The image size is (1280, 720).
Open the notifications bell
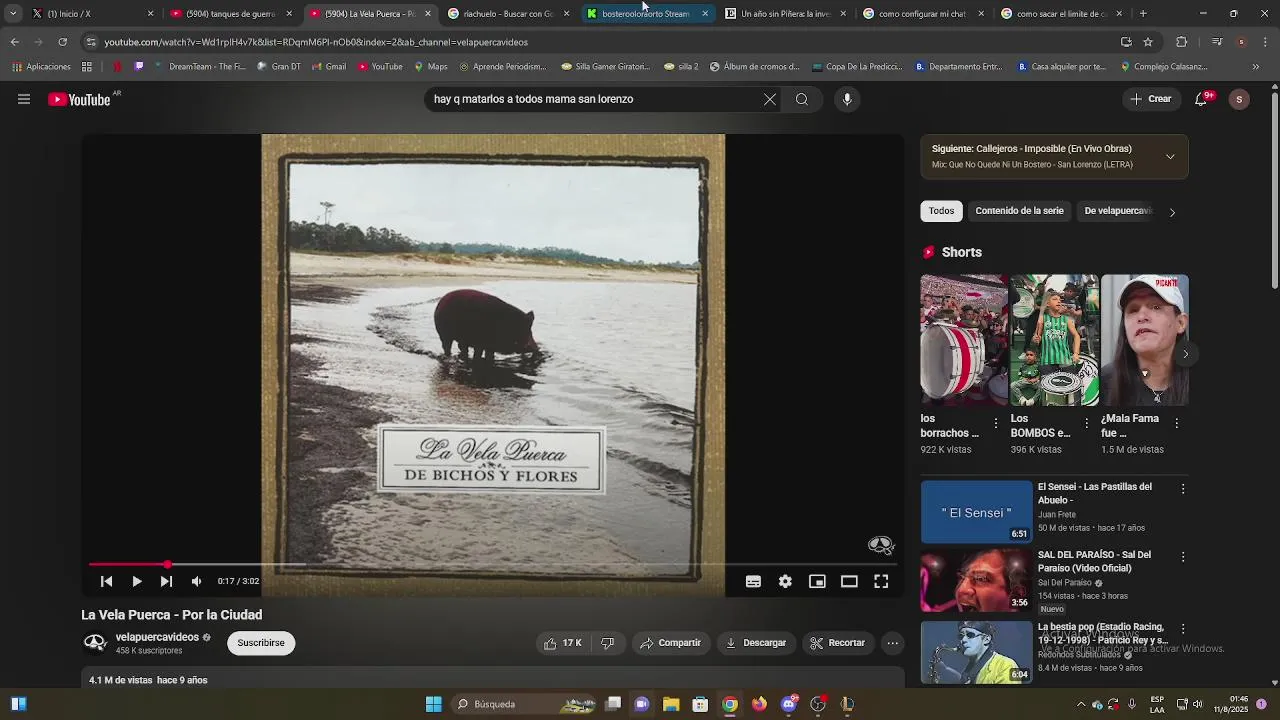click(x=1201, y=99)
